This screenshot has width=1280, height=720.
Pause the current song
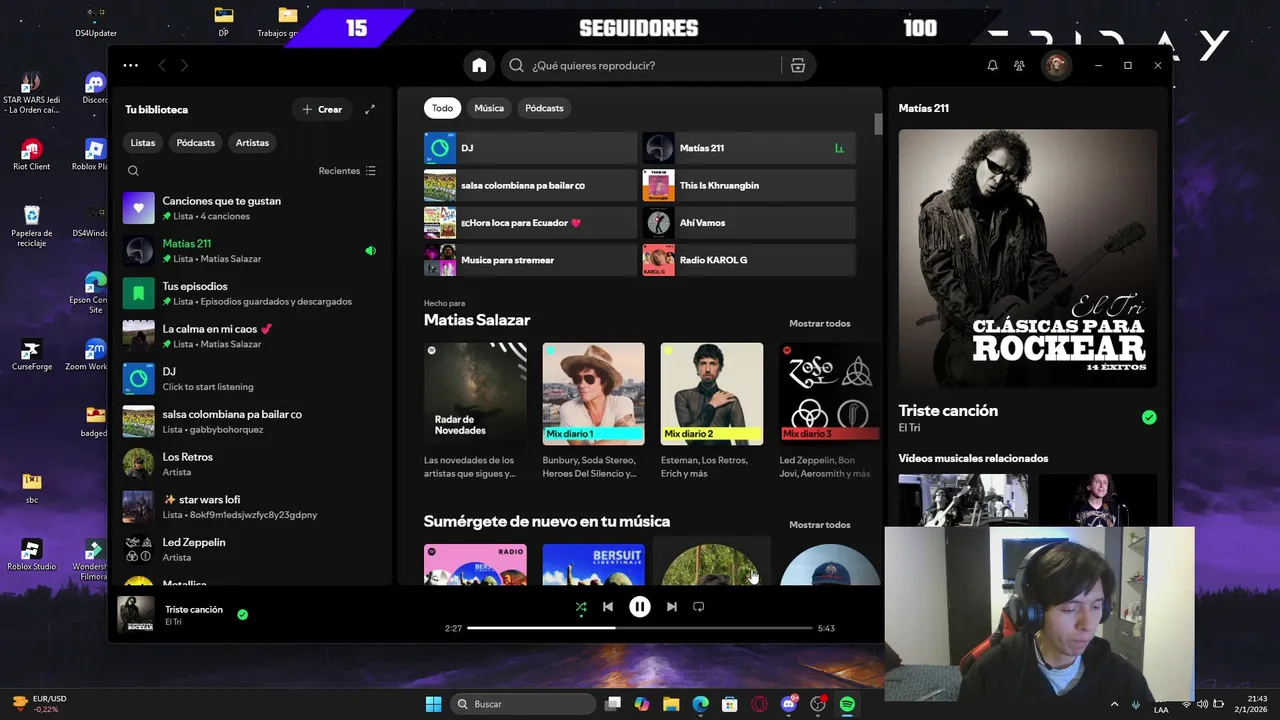(640, 606)
